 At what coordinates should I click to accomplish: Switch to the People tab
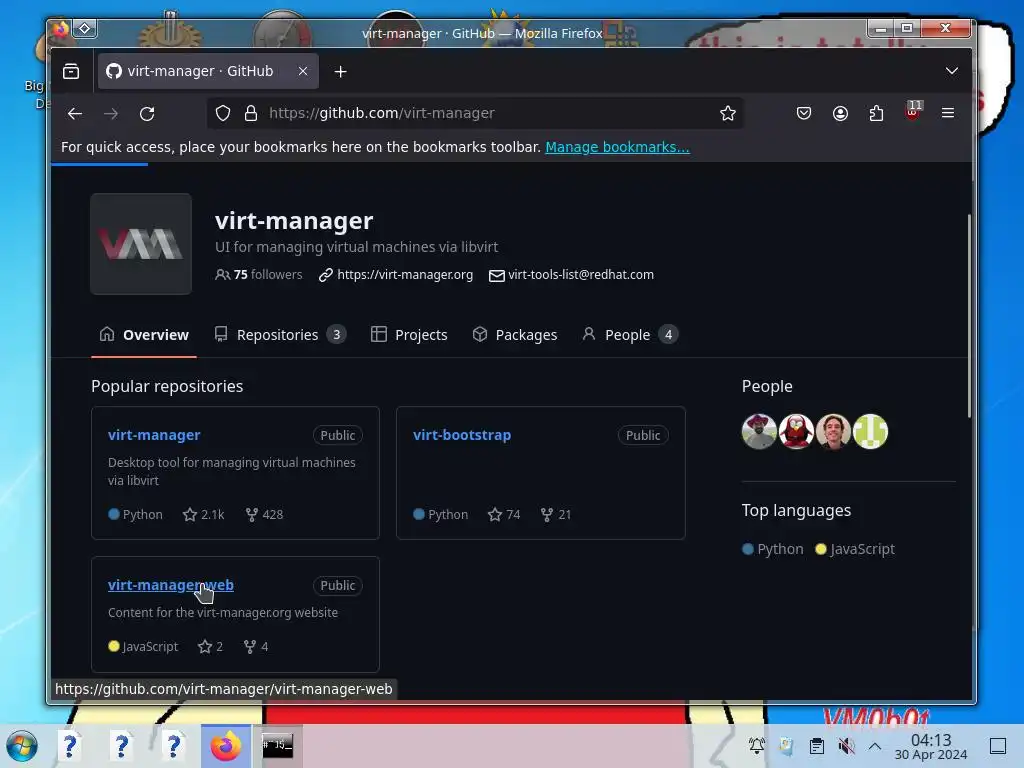pos(630,335)
